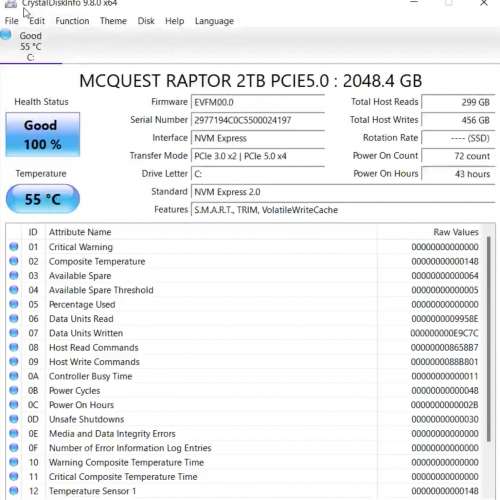Click status icon for Media and Data Integrity Errors
500x500 pixels.
(x=14, y=433)
